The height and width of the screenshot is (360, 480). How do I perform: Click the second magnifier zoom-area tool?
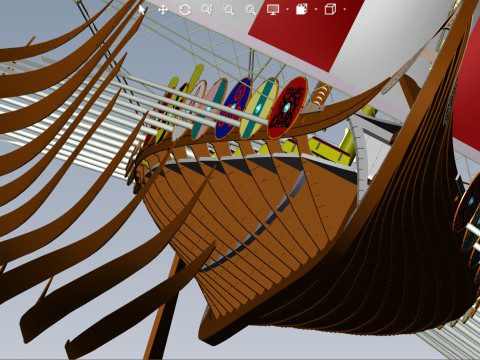click(228, 10)
